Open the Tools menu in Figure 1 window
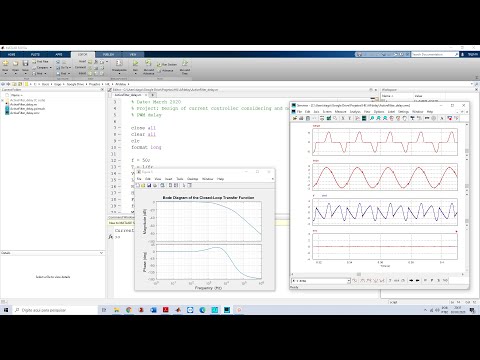 (x=180, y=179)
